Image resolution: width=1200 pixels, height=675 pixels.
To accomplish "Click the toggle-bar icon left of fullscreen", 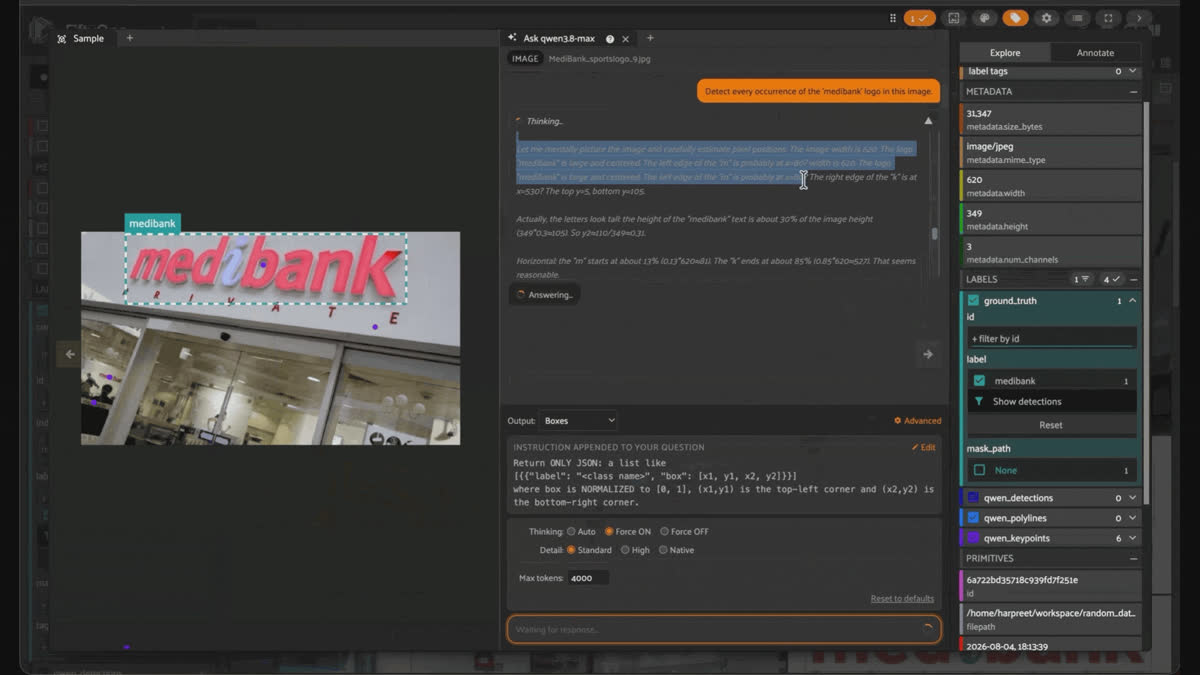I will (x=1077, y=18).
